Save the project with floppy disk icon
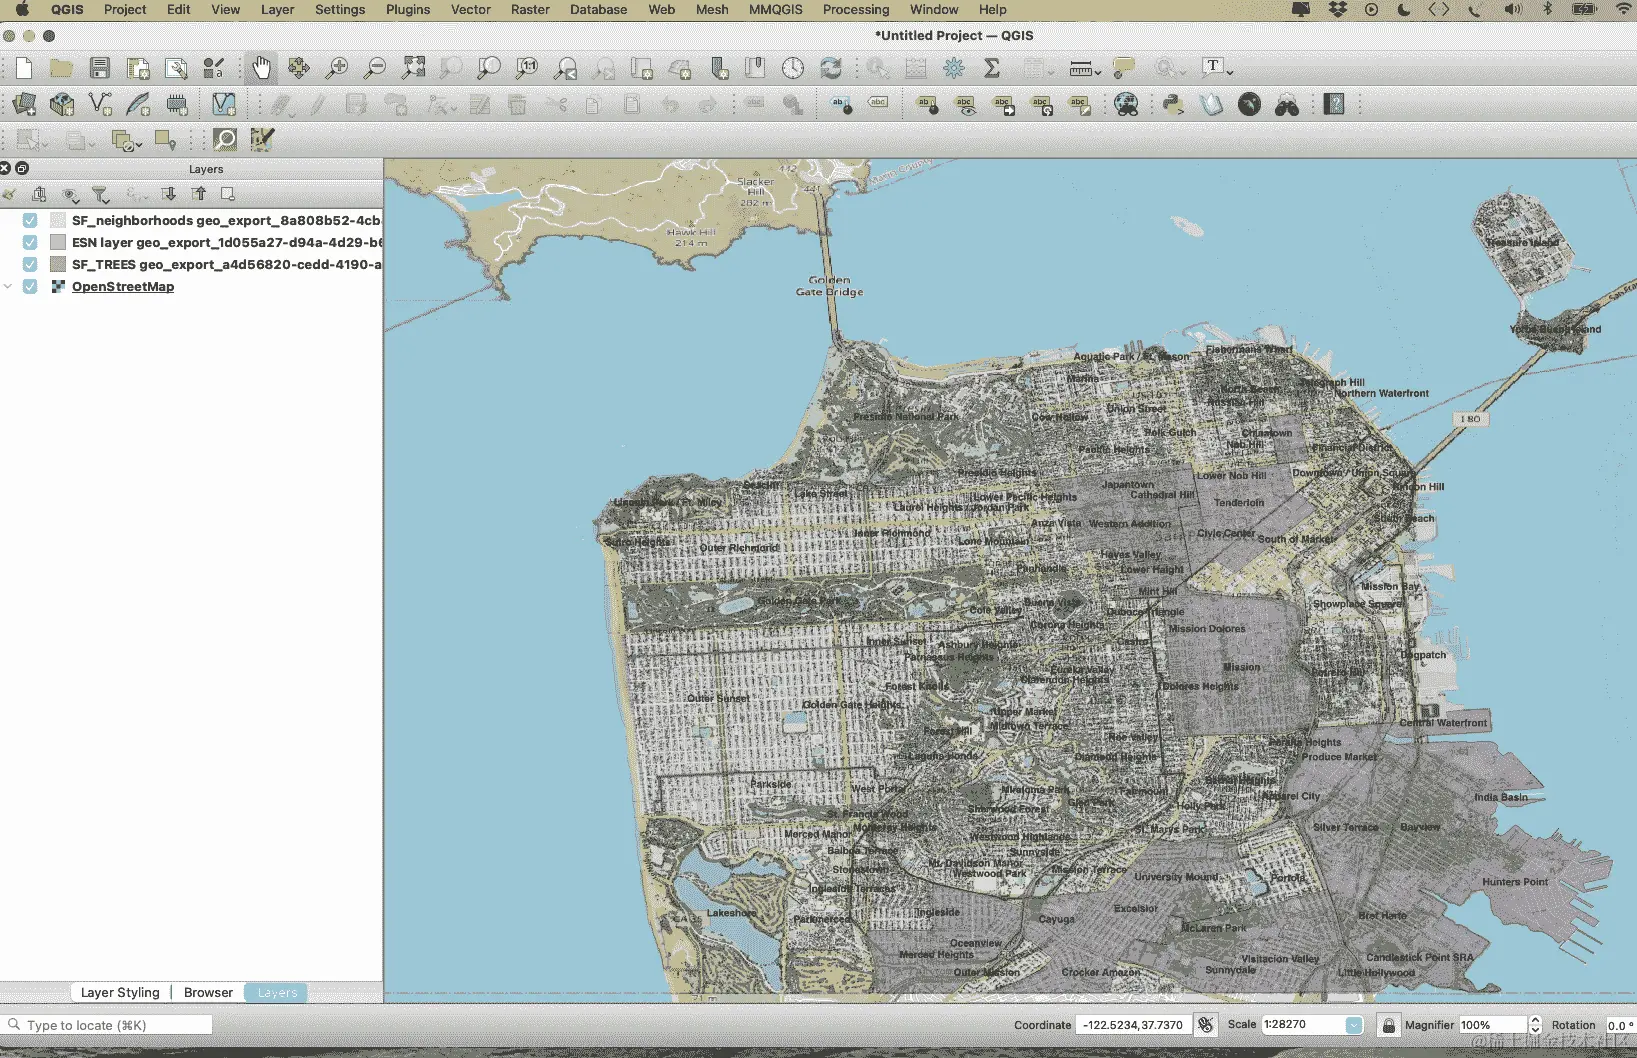1637x1058 pixels. click(100, 68)
